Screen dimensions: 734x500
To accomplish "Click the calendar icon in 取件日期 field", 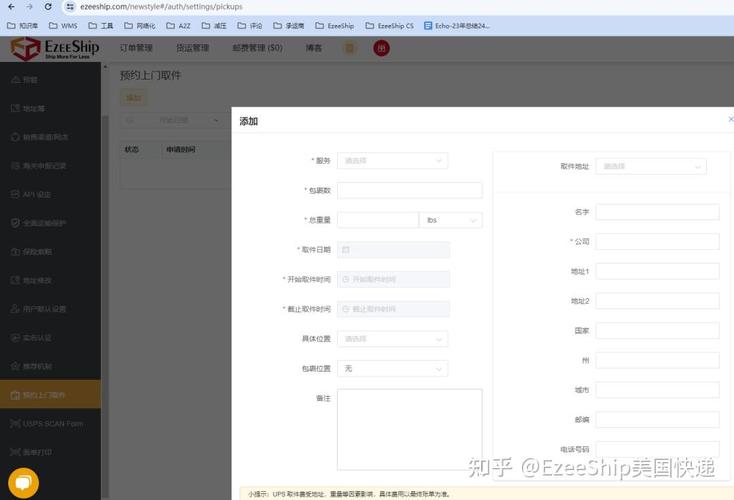I will coord(346,250).
